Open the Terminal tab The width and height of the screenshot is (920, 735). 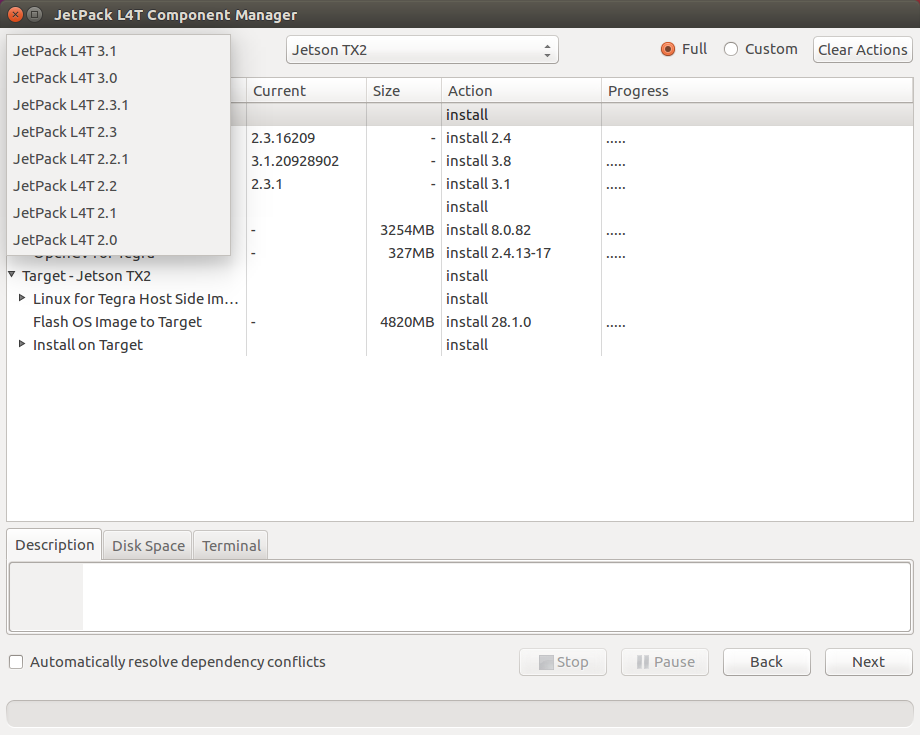pyautogui.click(x=230, y=545)
